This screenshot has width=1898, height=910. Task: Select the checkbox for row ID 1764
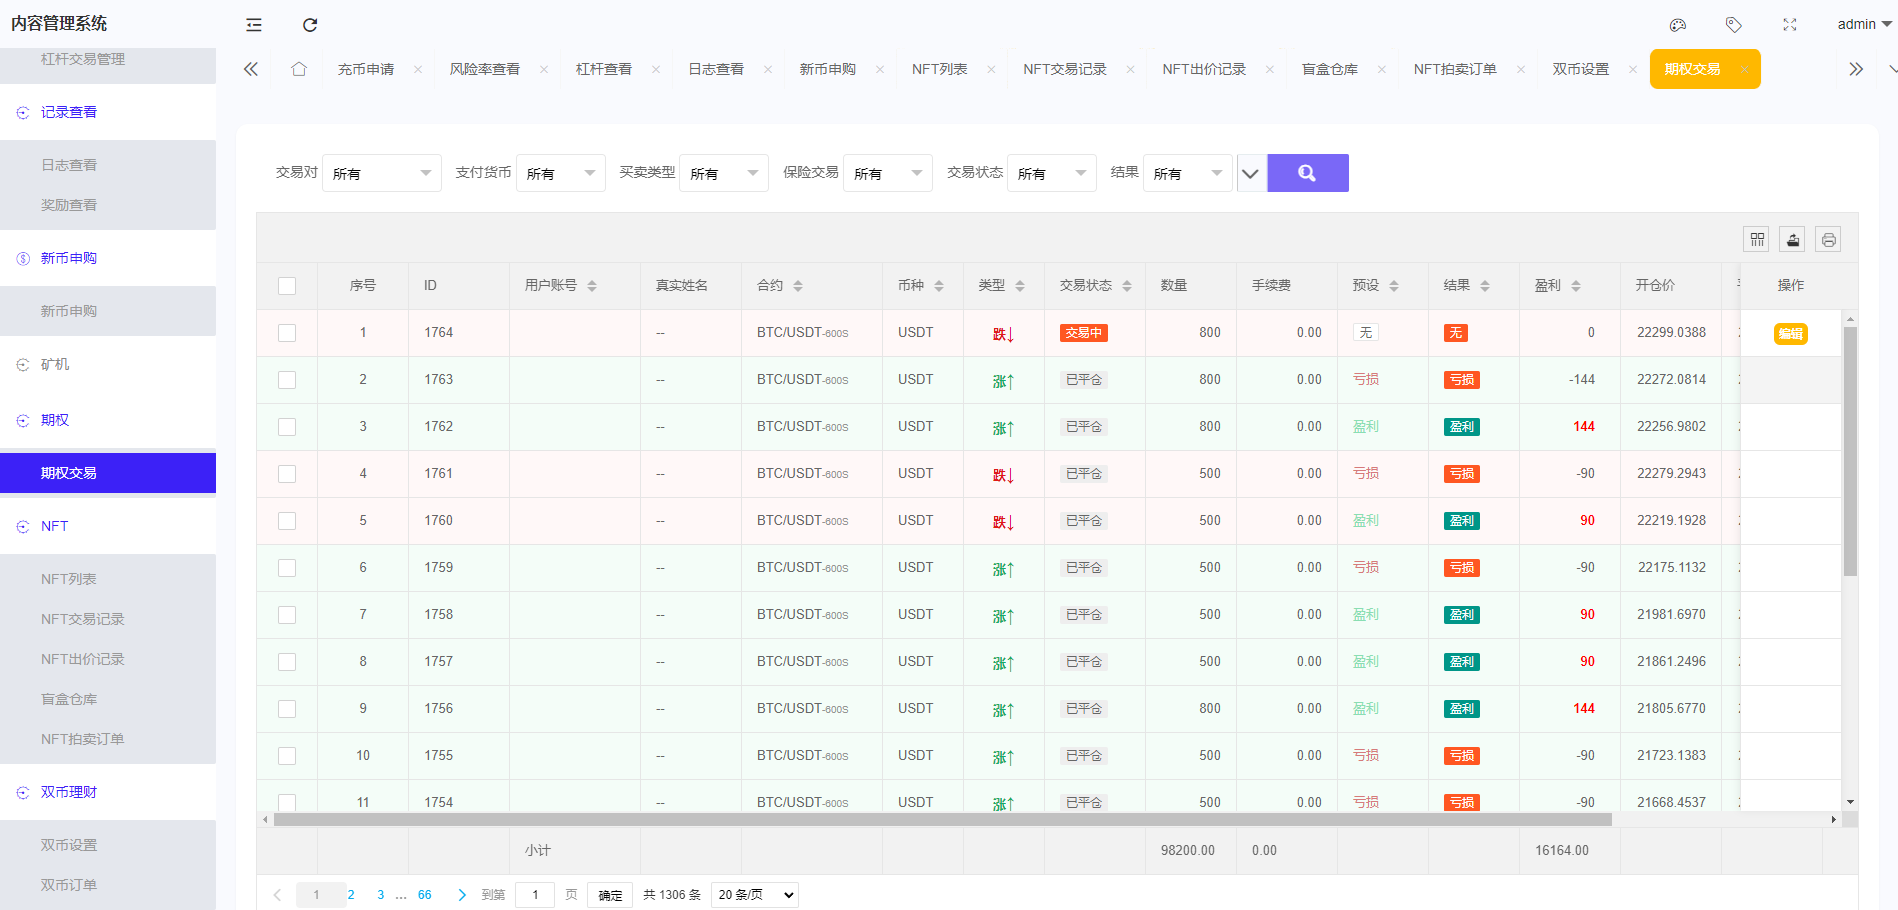pos(287,333)
